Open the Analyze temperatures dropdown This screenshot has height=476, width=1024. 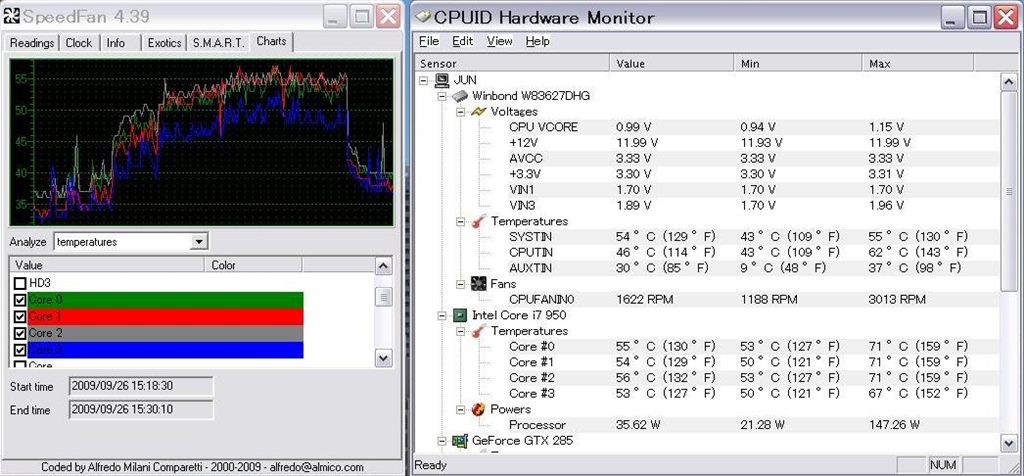[x=199, y=242]
